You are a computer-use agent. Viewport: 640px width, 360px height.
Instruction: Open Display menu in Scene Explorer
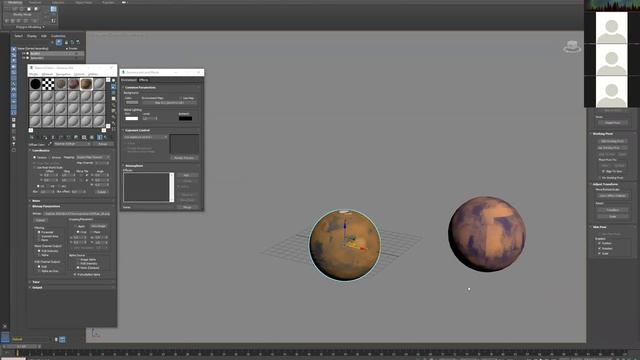click(31, 36)
